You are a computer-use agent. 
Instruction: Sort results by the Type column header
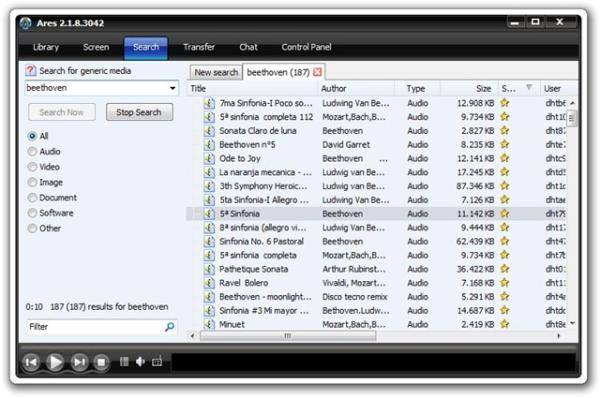coord(417,88)
